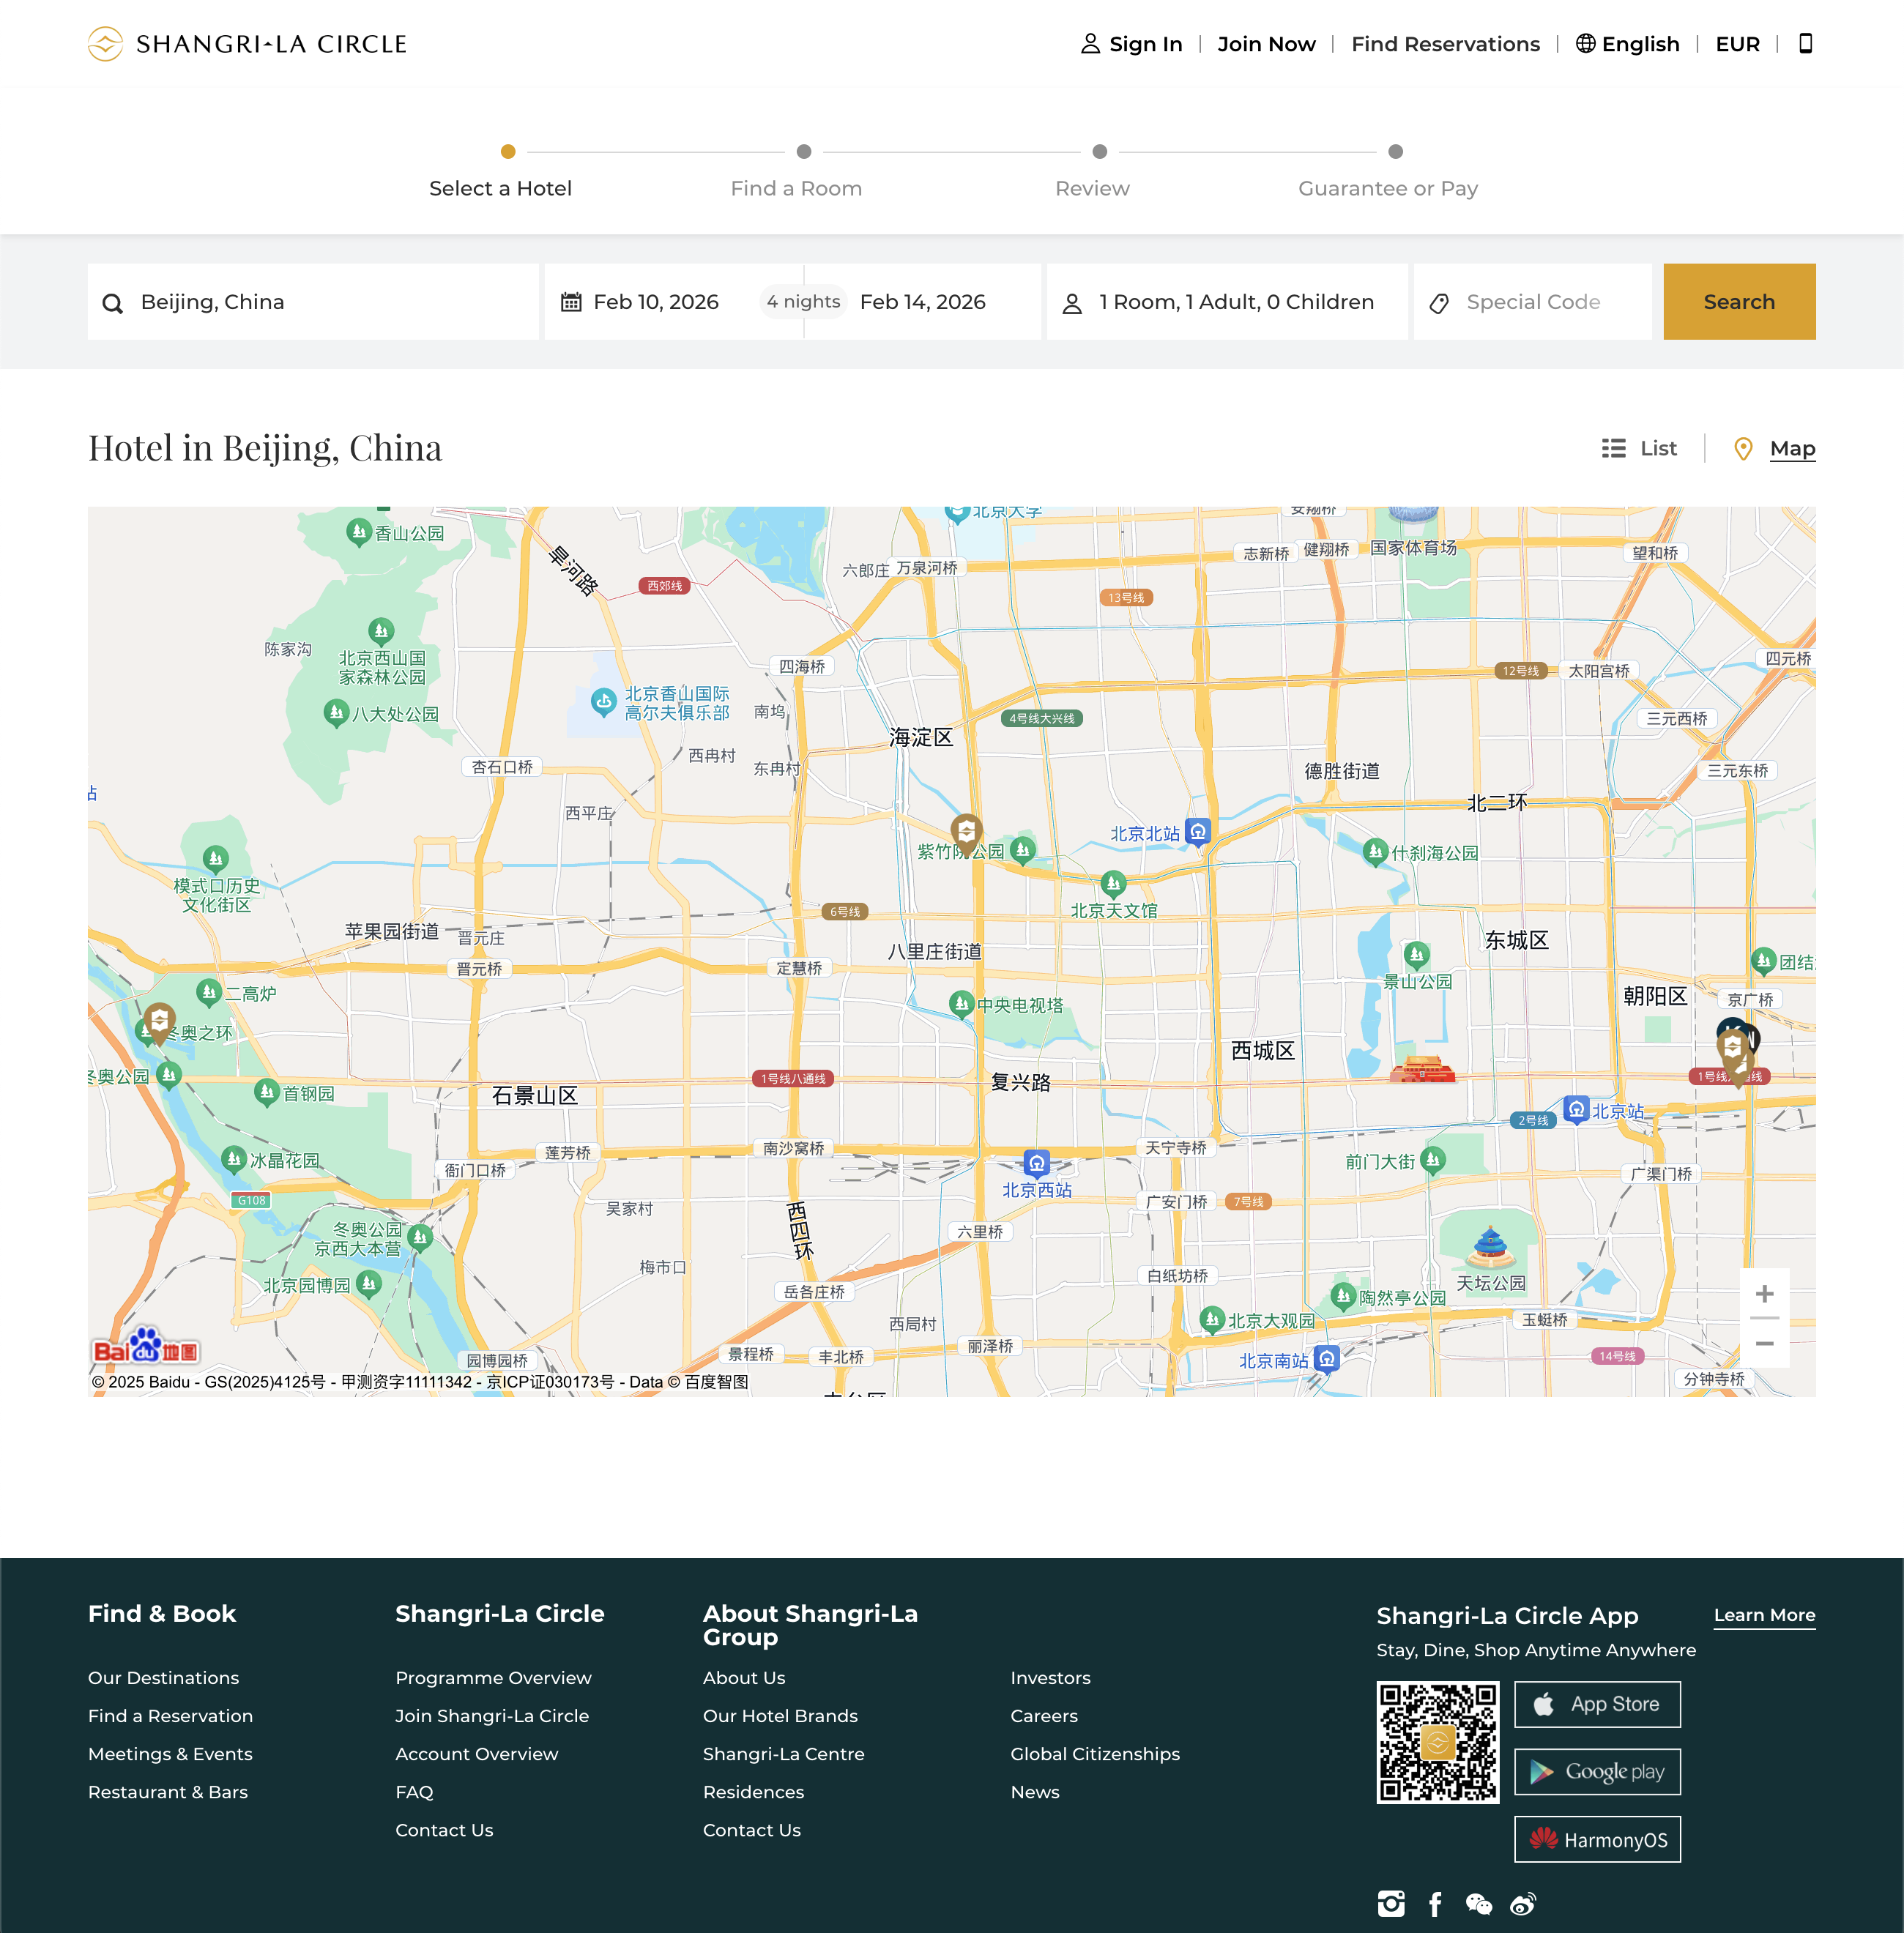Image resolution: width=1904 pixels, height=1933 pixels.
Task: Click the special code tag icon
Action: click(1439, 301)
